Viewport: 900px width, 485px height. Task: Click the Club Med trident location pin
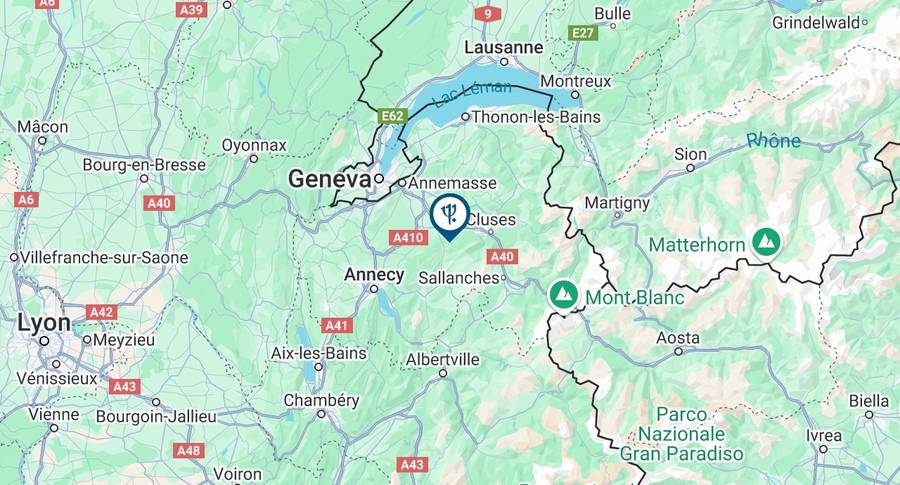click(x=449, y=216)
